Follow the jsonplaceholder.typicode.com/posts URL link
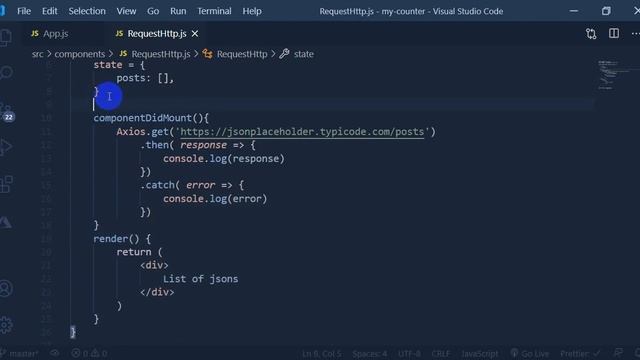This screenshot has height=360, width=640. click(302, 132)
